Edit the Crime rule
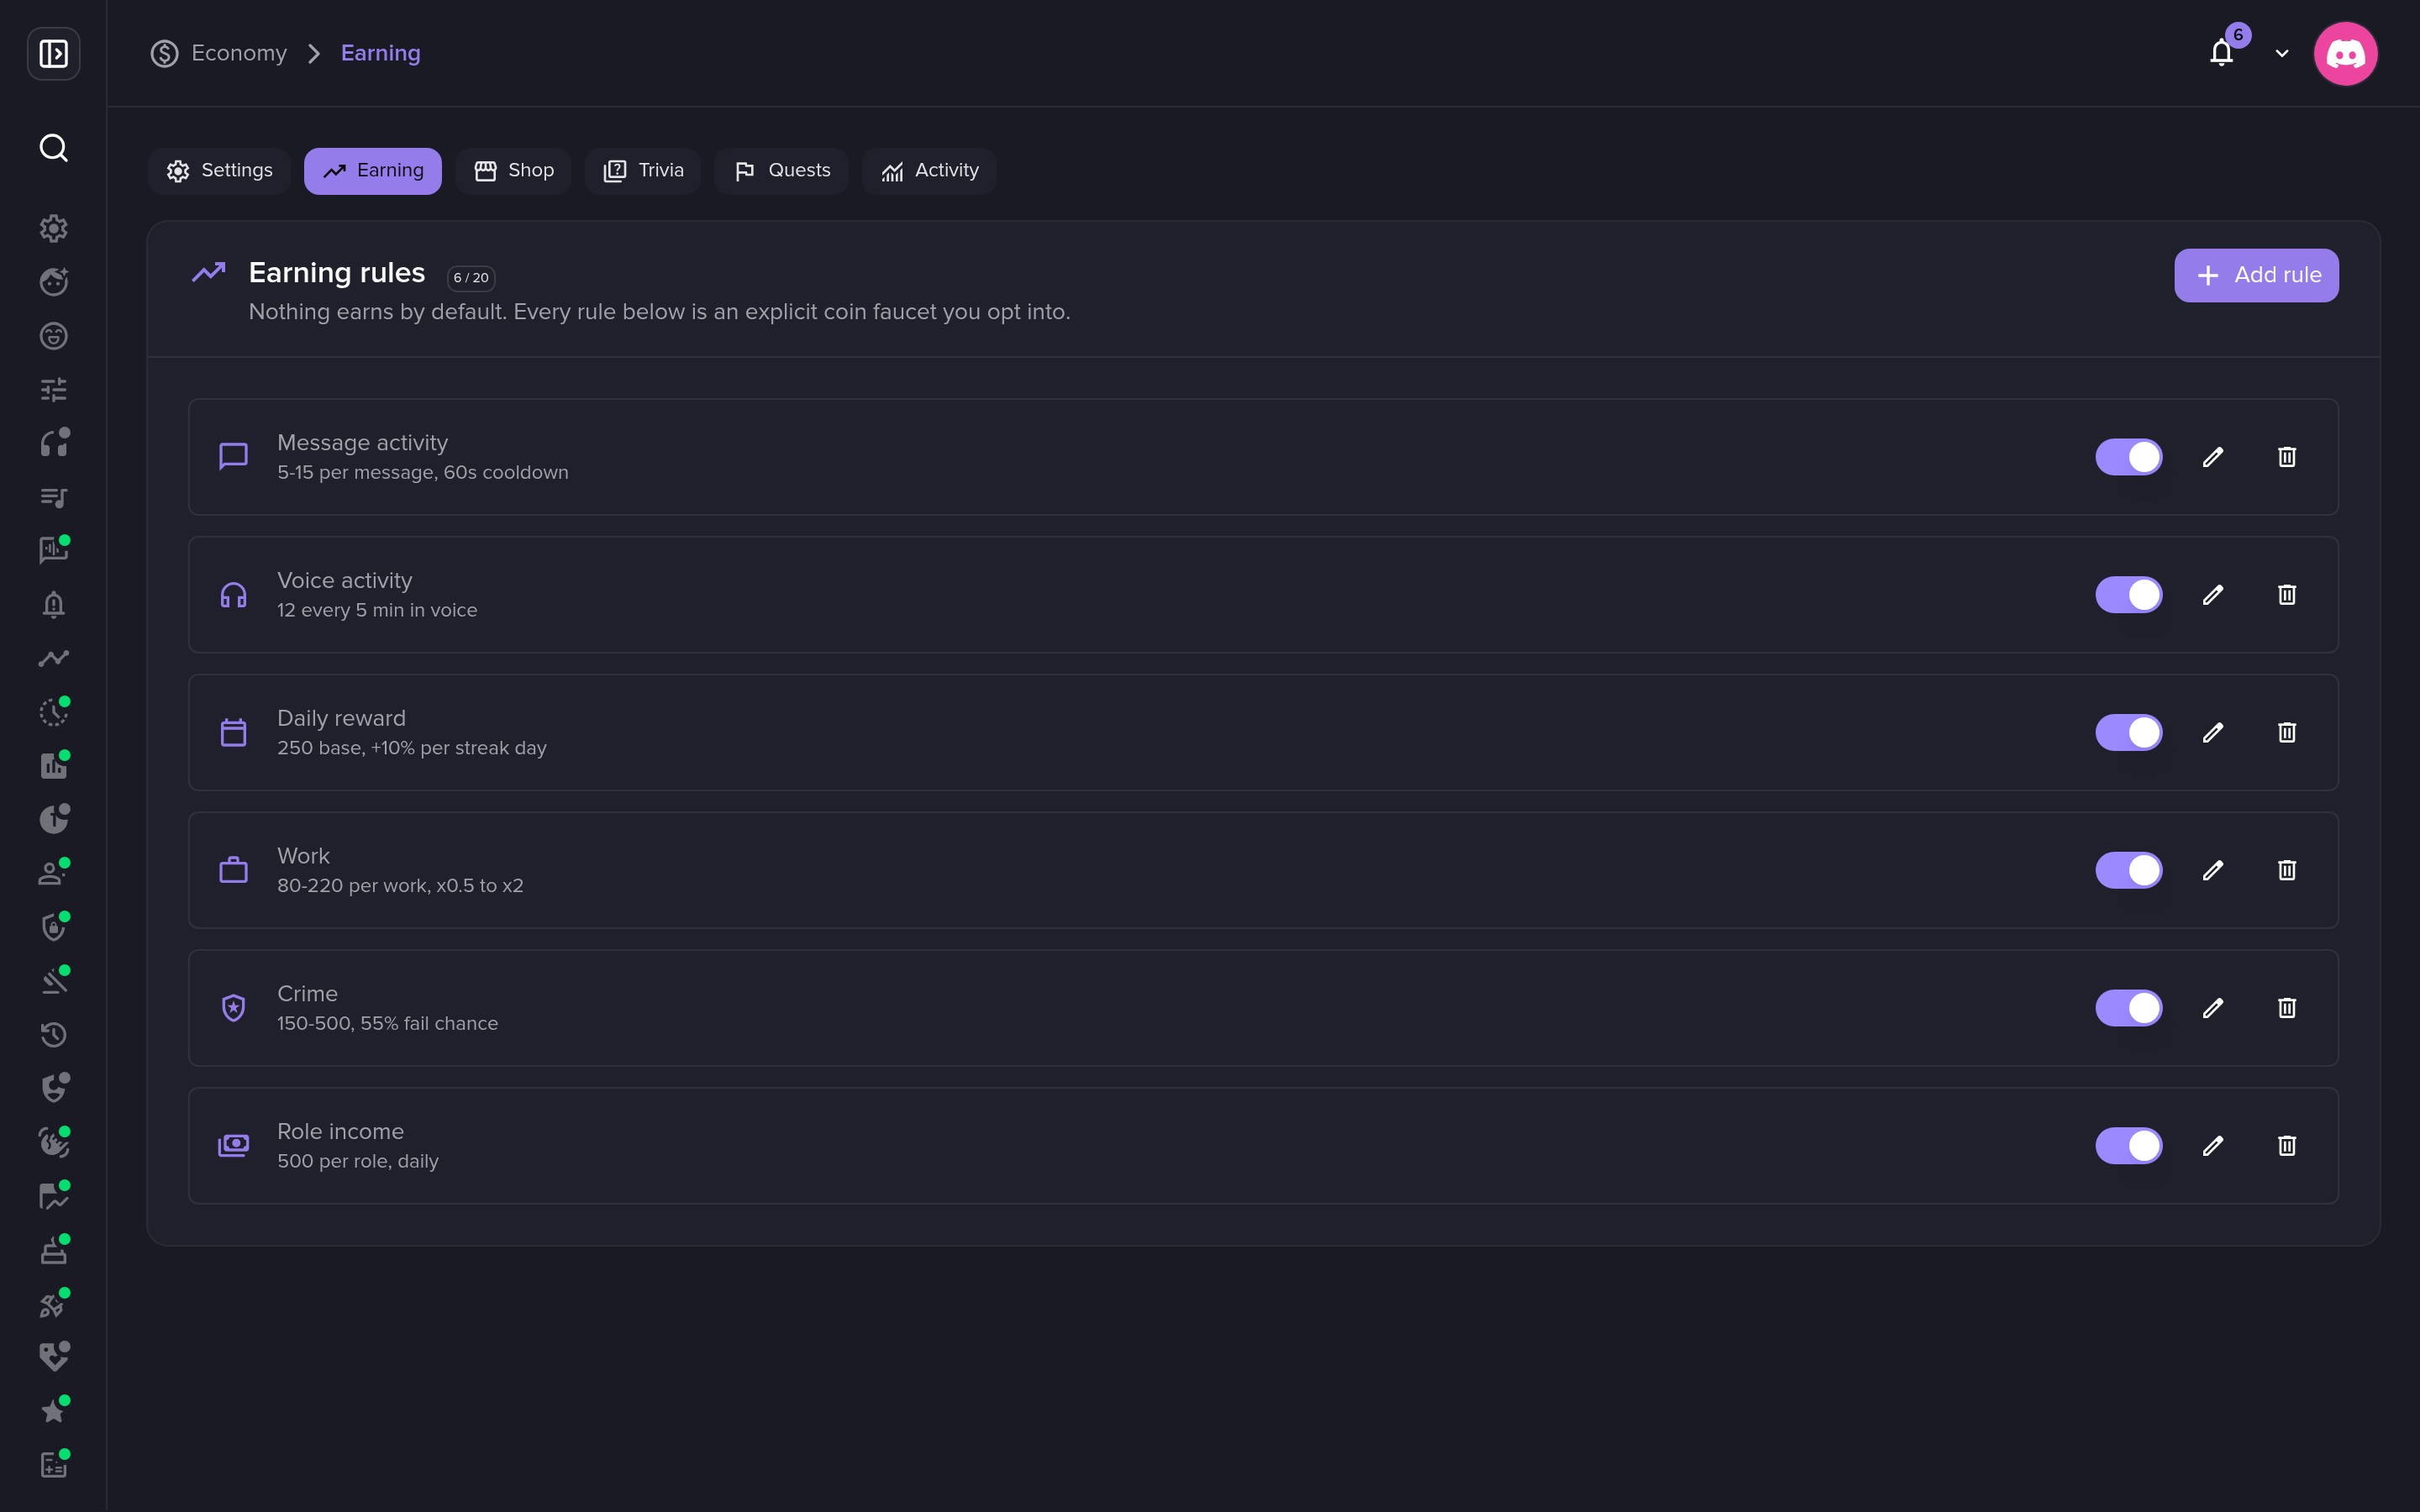 [2213, 1008]
